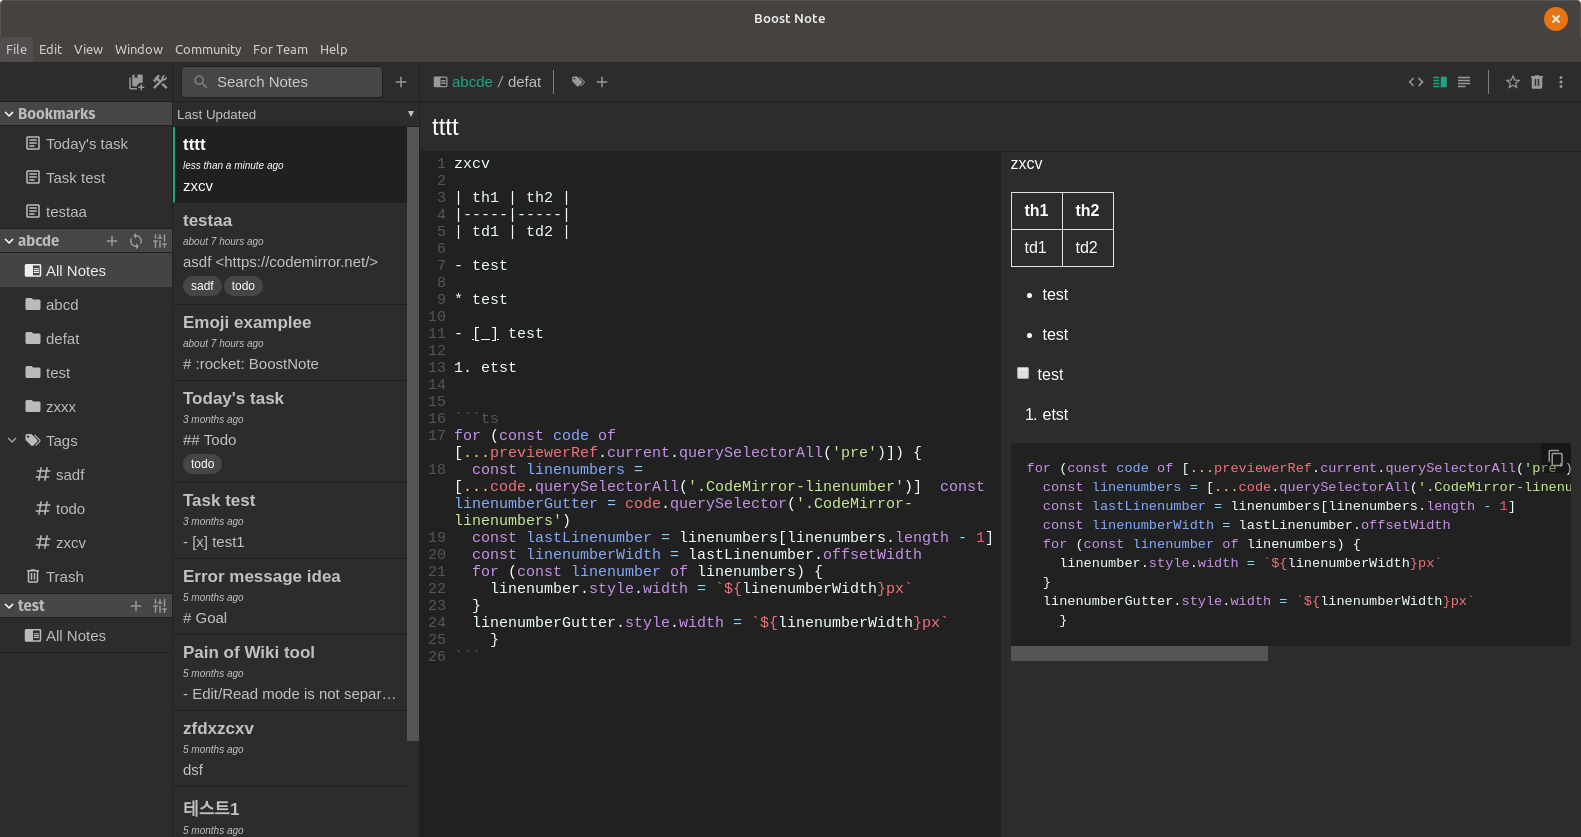This screenshot has width=1581, height=837.
Task: Click the defat breadcrumb link
Action: [x=524, y=82]
